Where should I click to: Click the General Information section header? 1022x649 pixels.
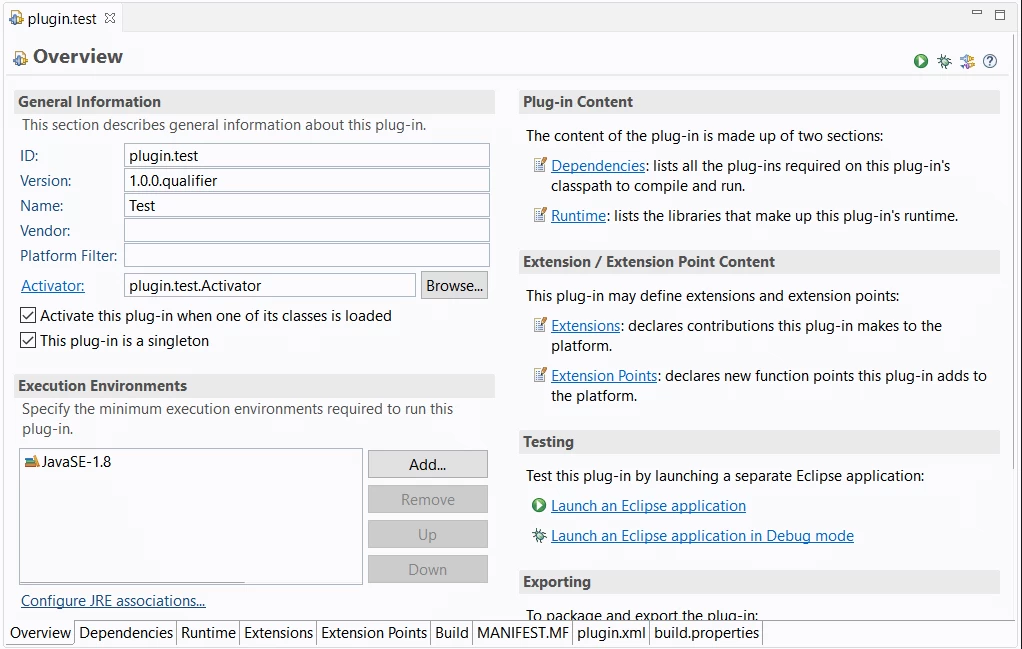(x=254, y=102)
